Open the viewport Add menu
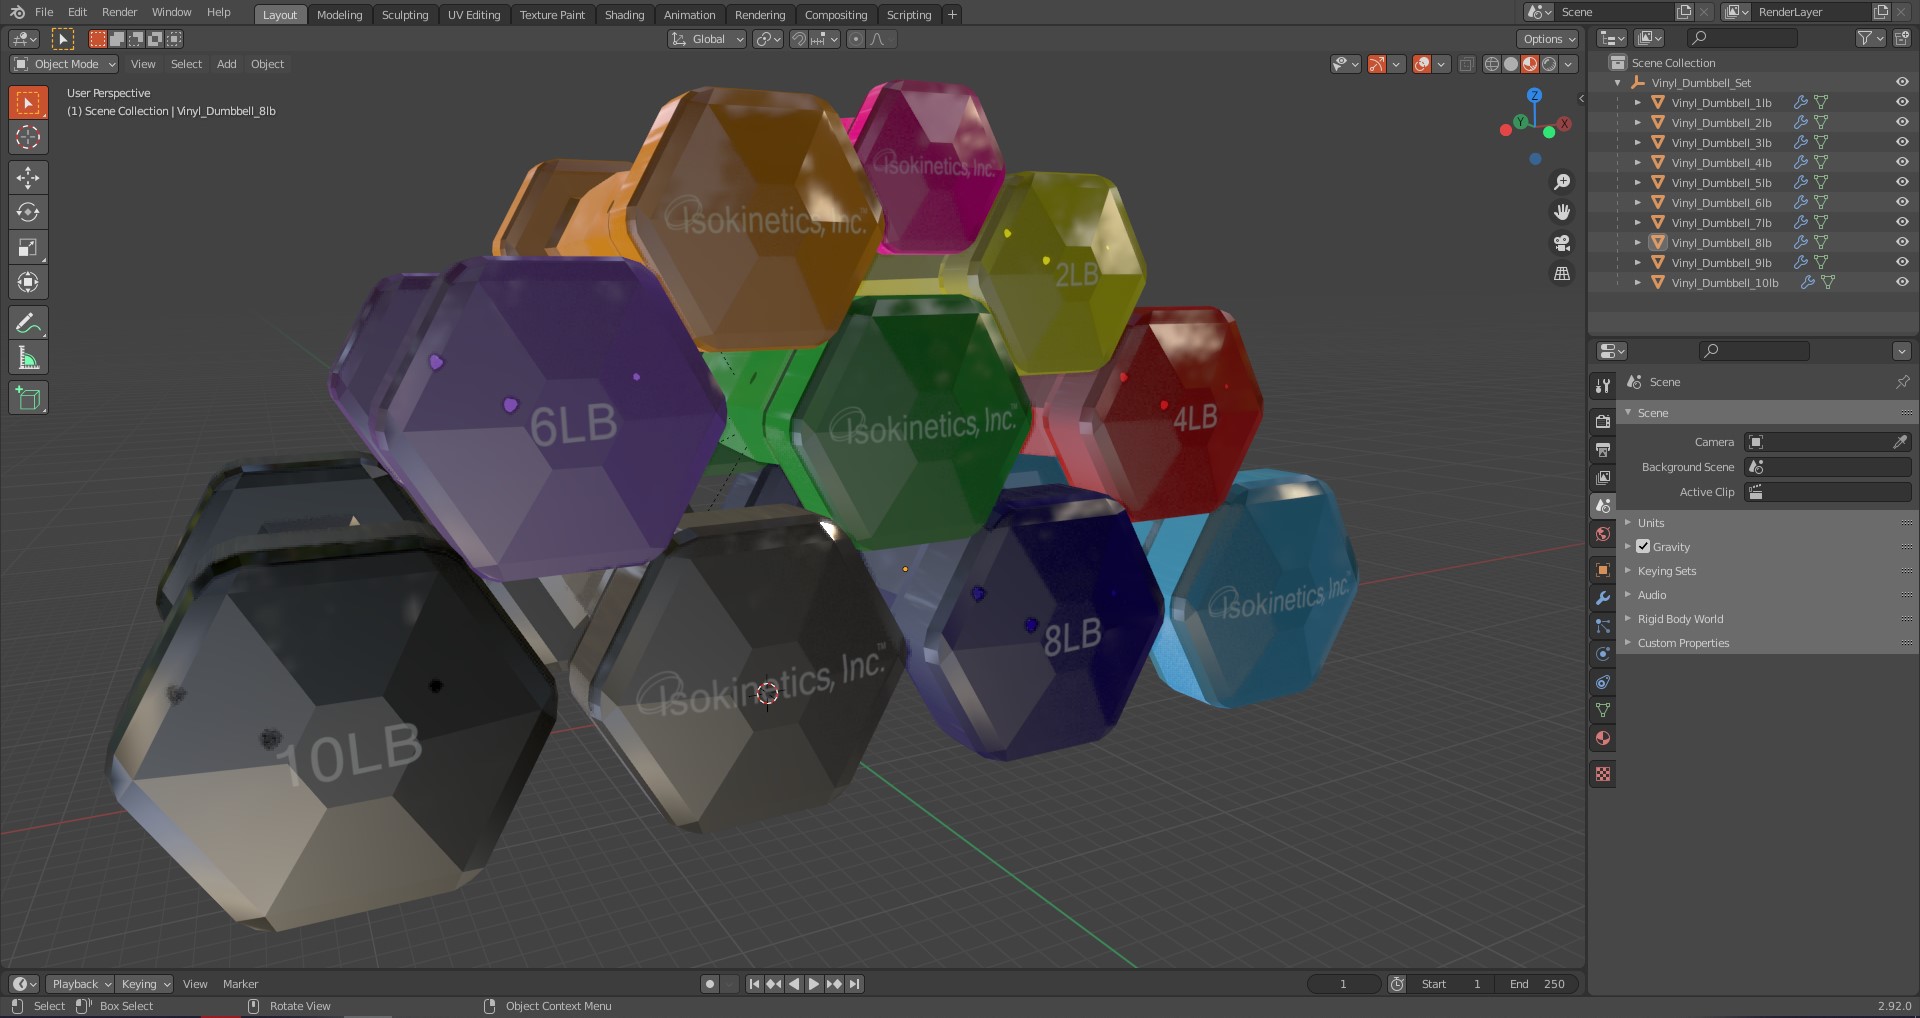Viewport: 1920px width, 1018px height. coord(227,64)
